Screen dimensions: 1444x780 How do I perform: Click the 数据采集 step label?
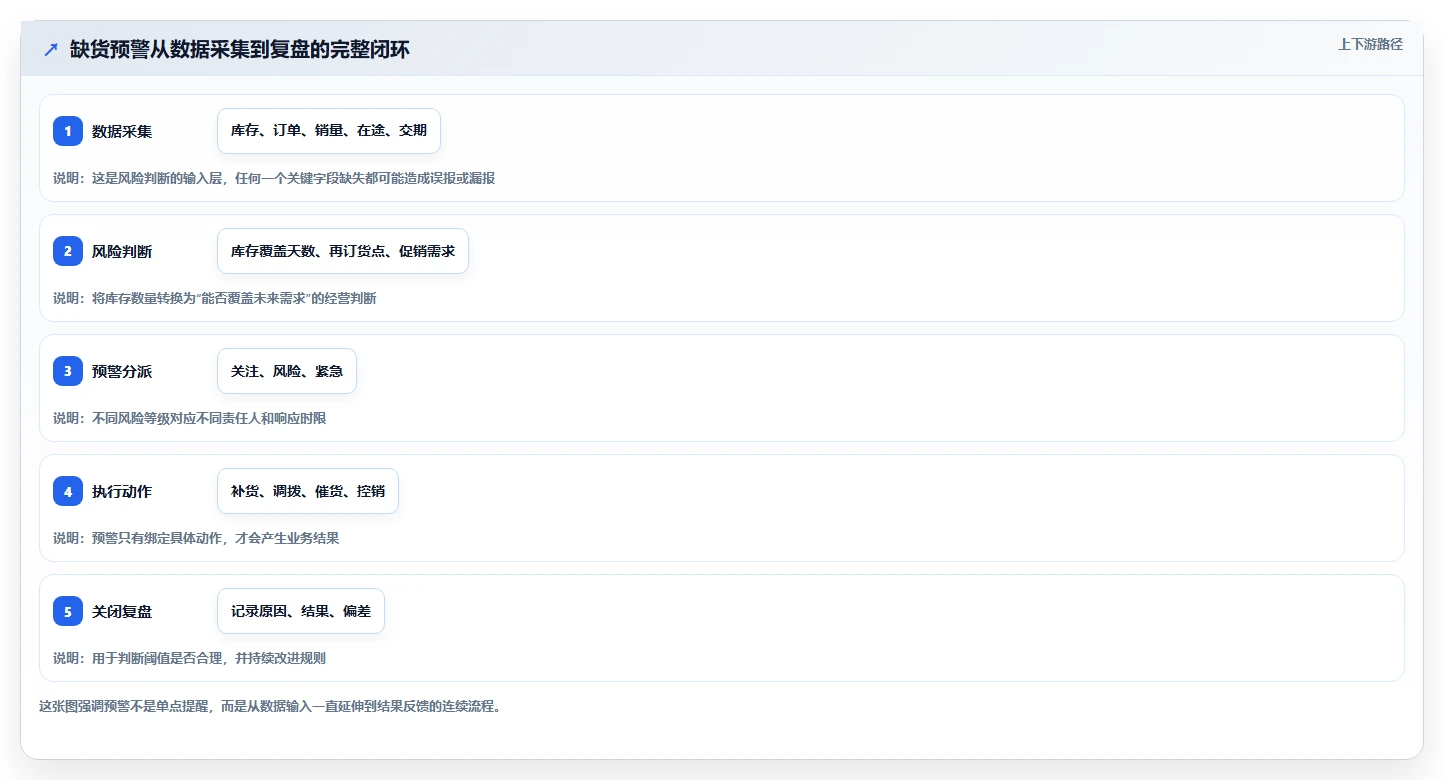tap(122, 131)
